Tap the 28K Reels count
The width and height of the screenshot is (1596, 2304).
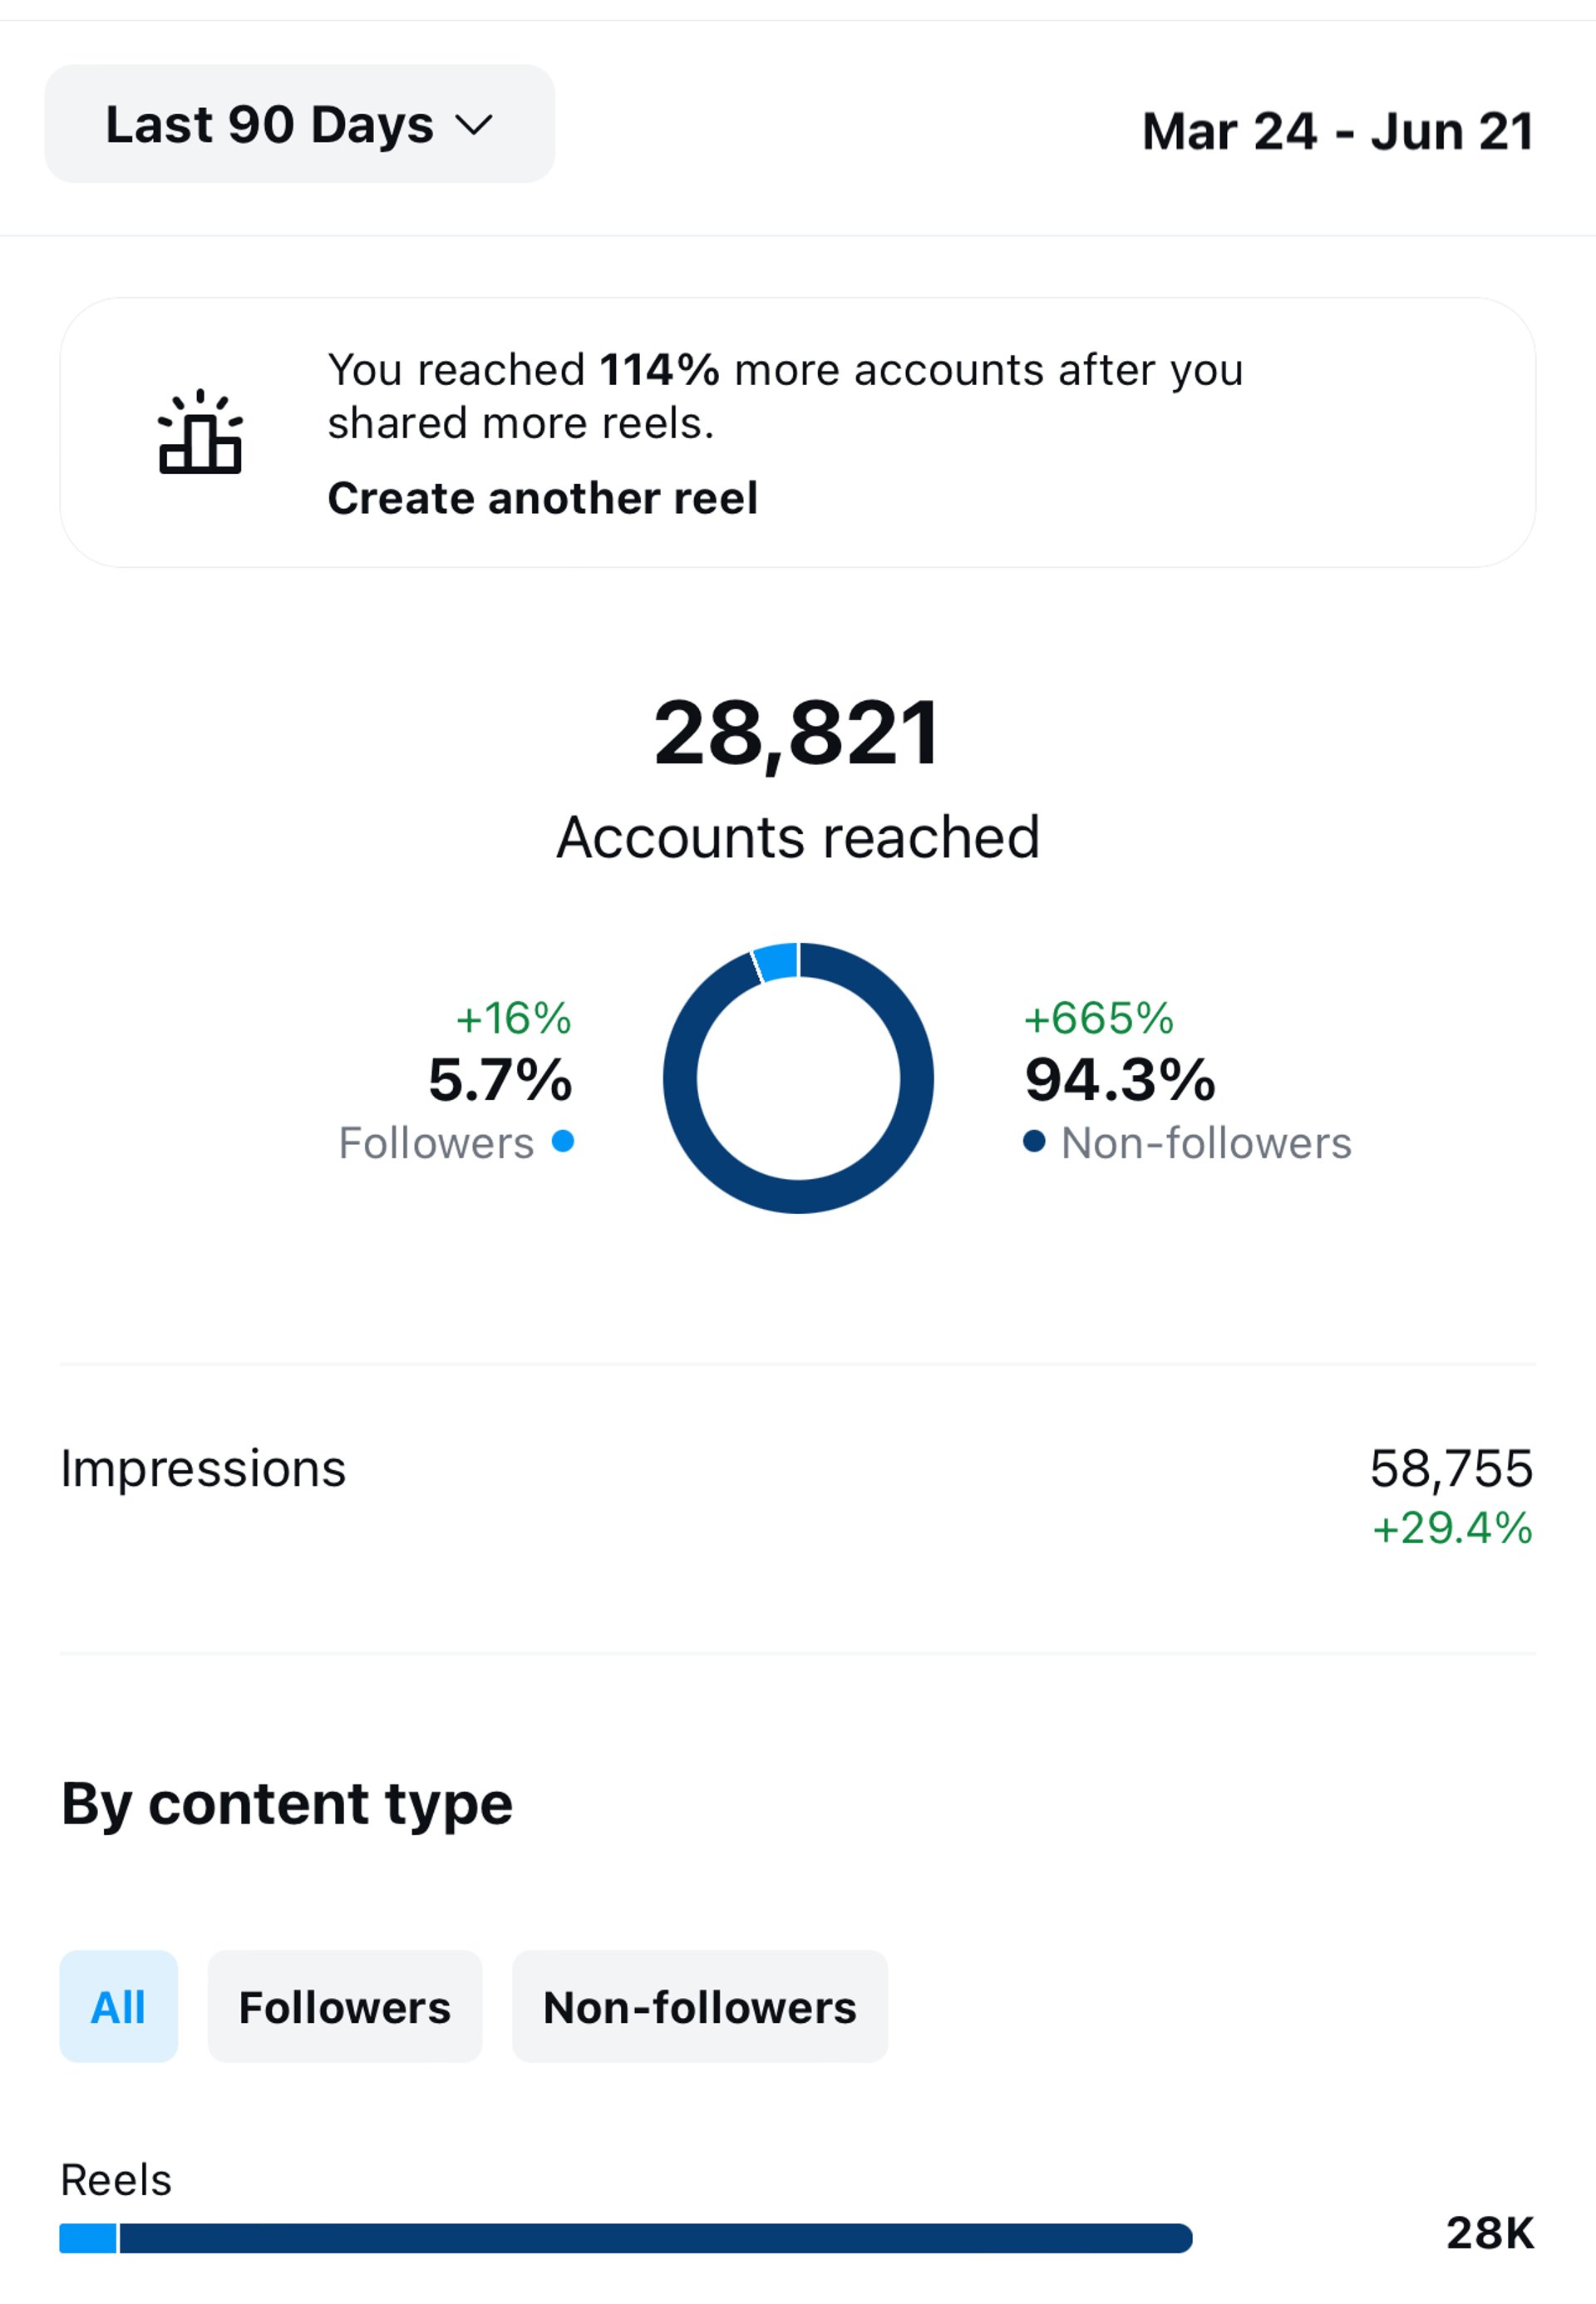click(x=1490, y=2234)
